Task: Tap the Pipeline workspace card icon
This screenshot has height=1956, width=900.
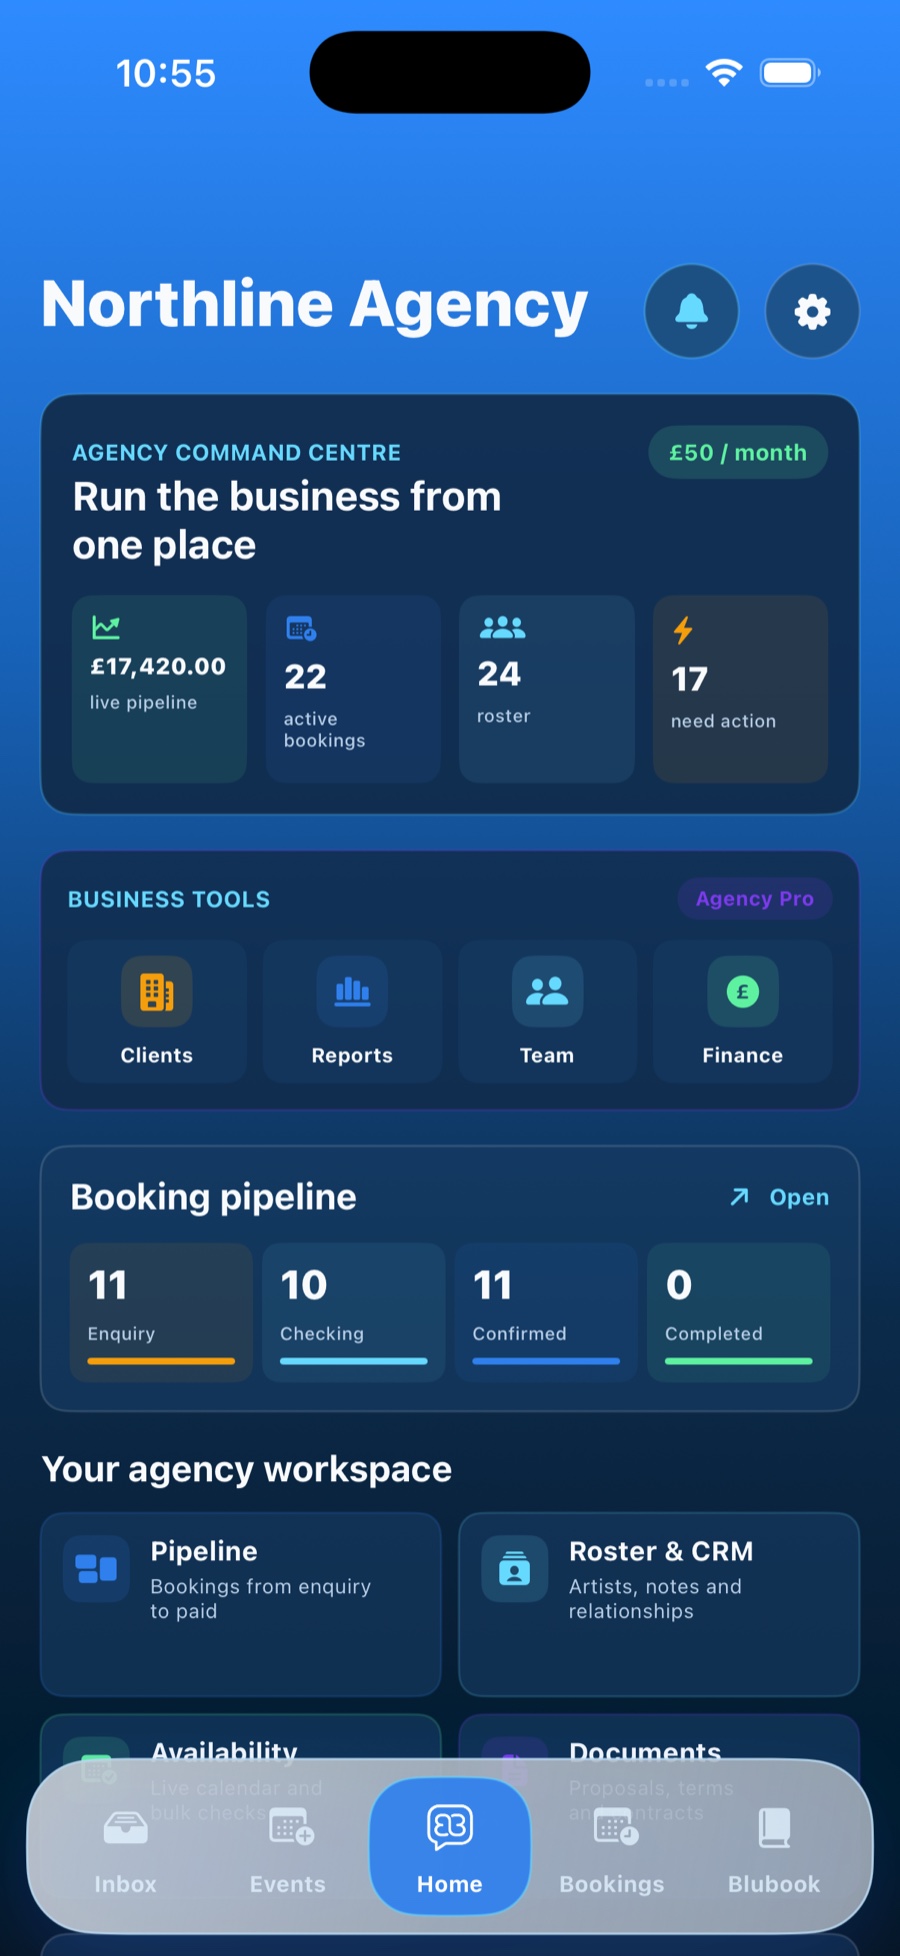Action: point(97,1569)
